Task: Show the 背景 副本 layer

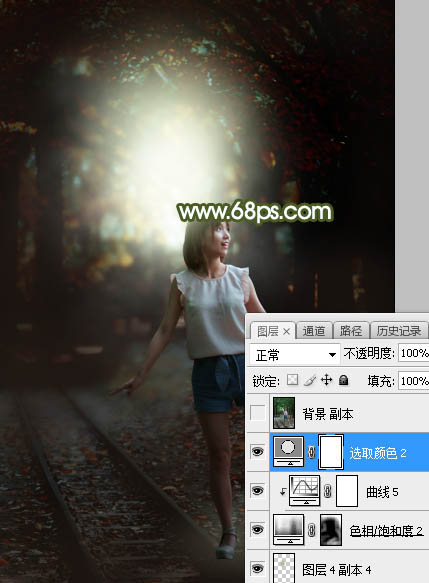Action: (258, 413)
